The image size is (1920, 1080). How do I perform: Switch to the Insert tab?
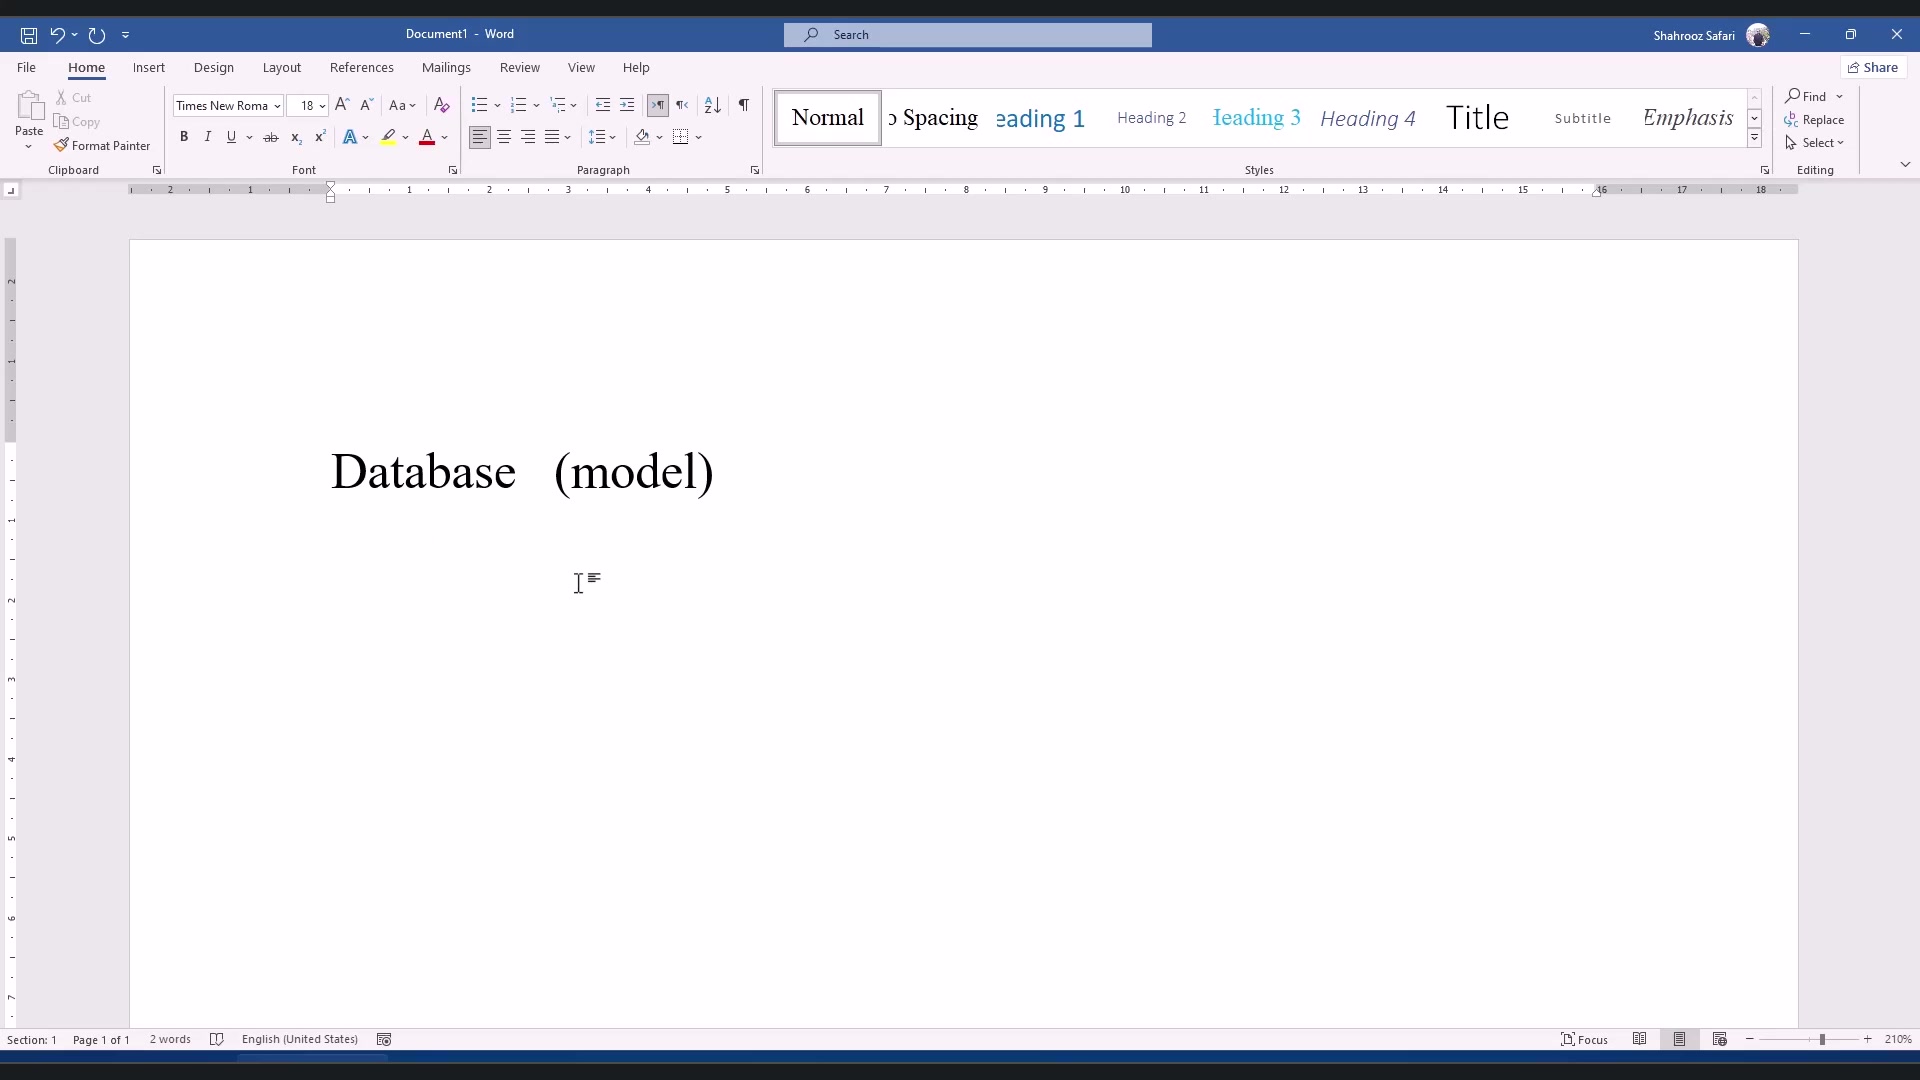[149, 68]
